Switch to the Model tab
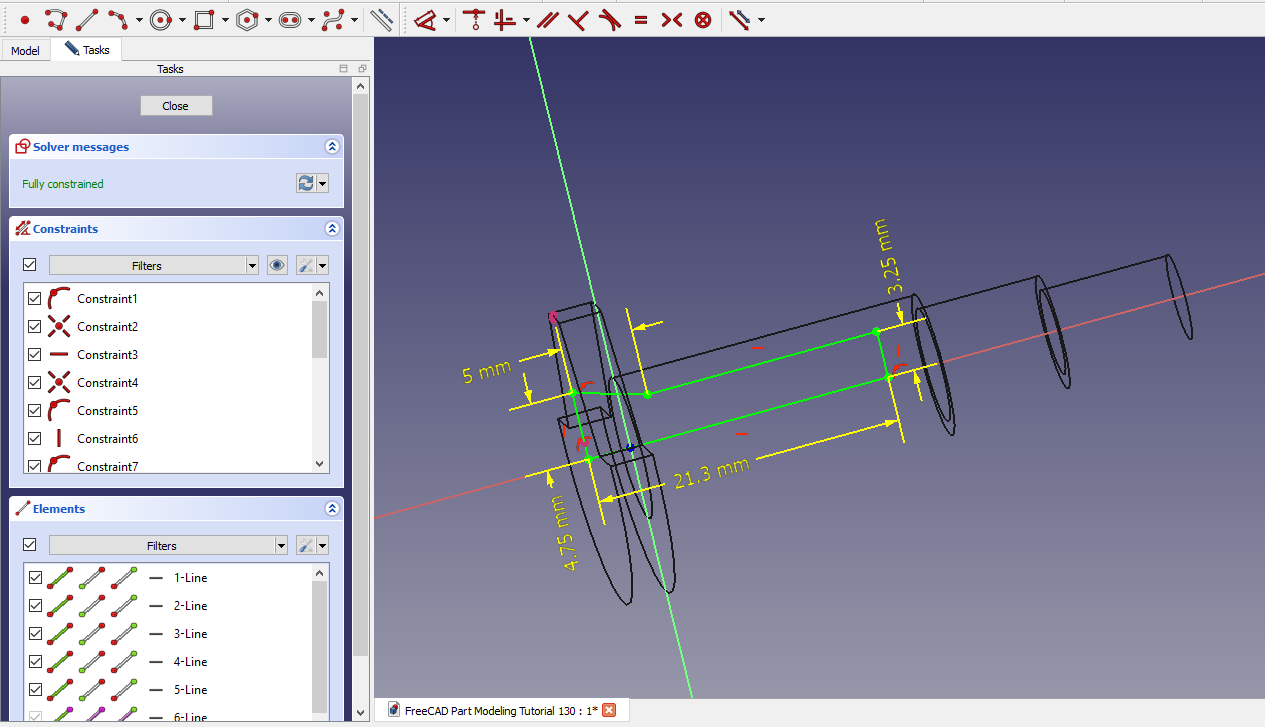 [x=25, y=50]
